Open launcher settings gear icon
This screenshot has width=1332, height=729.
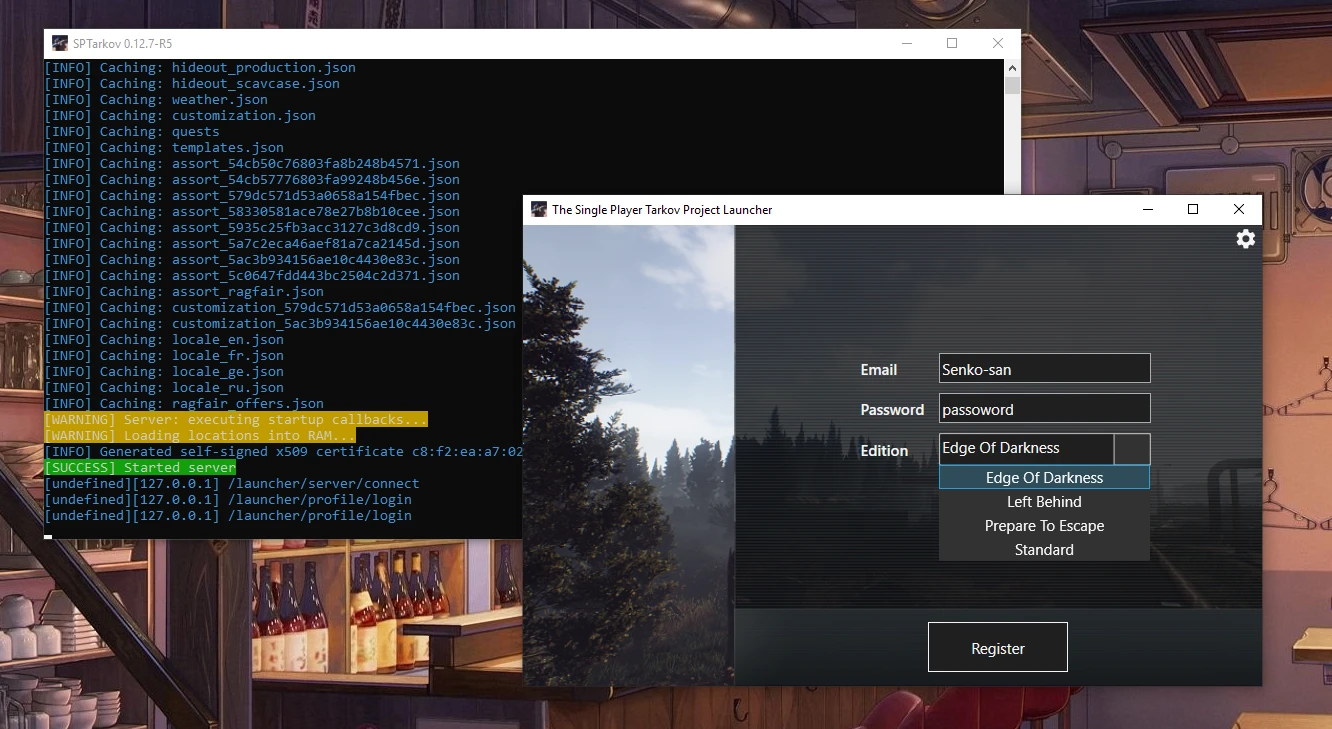pos(1245,239)
